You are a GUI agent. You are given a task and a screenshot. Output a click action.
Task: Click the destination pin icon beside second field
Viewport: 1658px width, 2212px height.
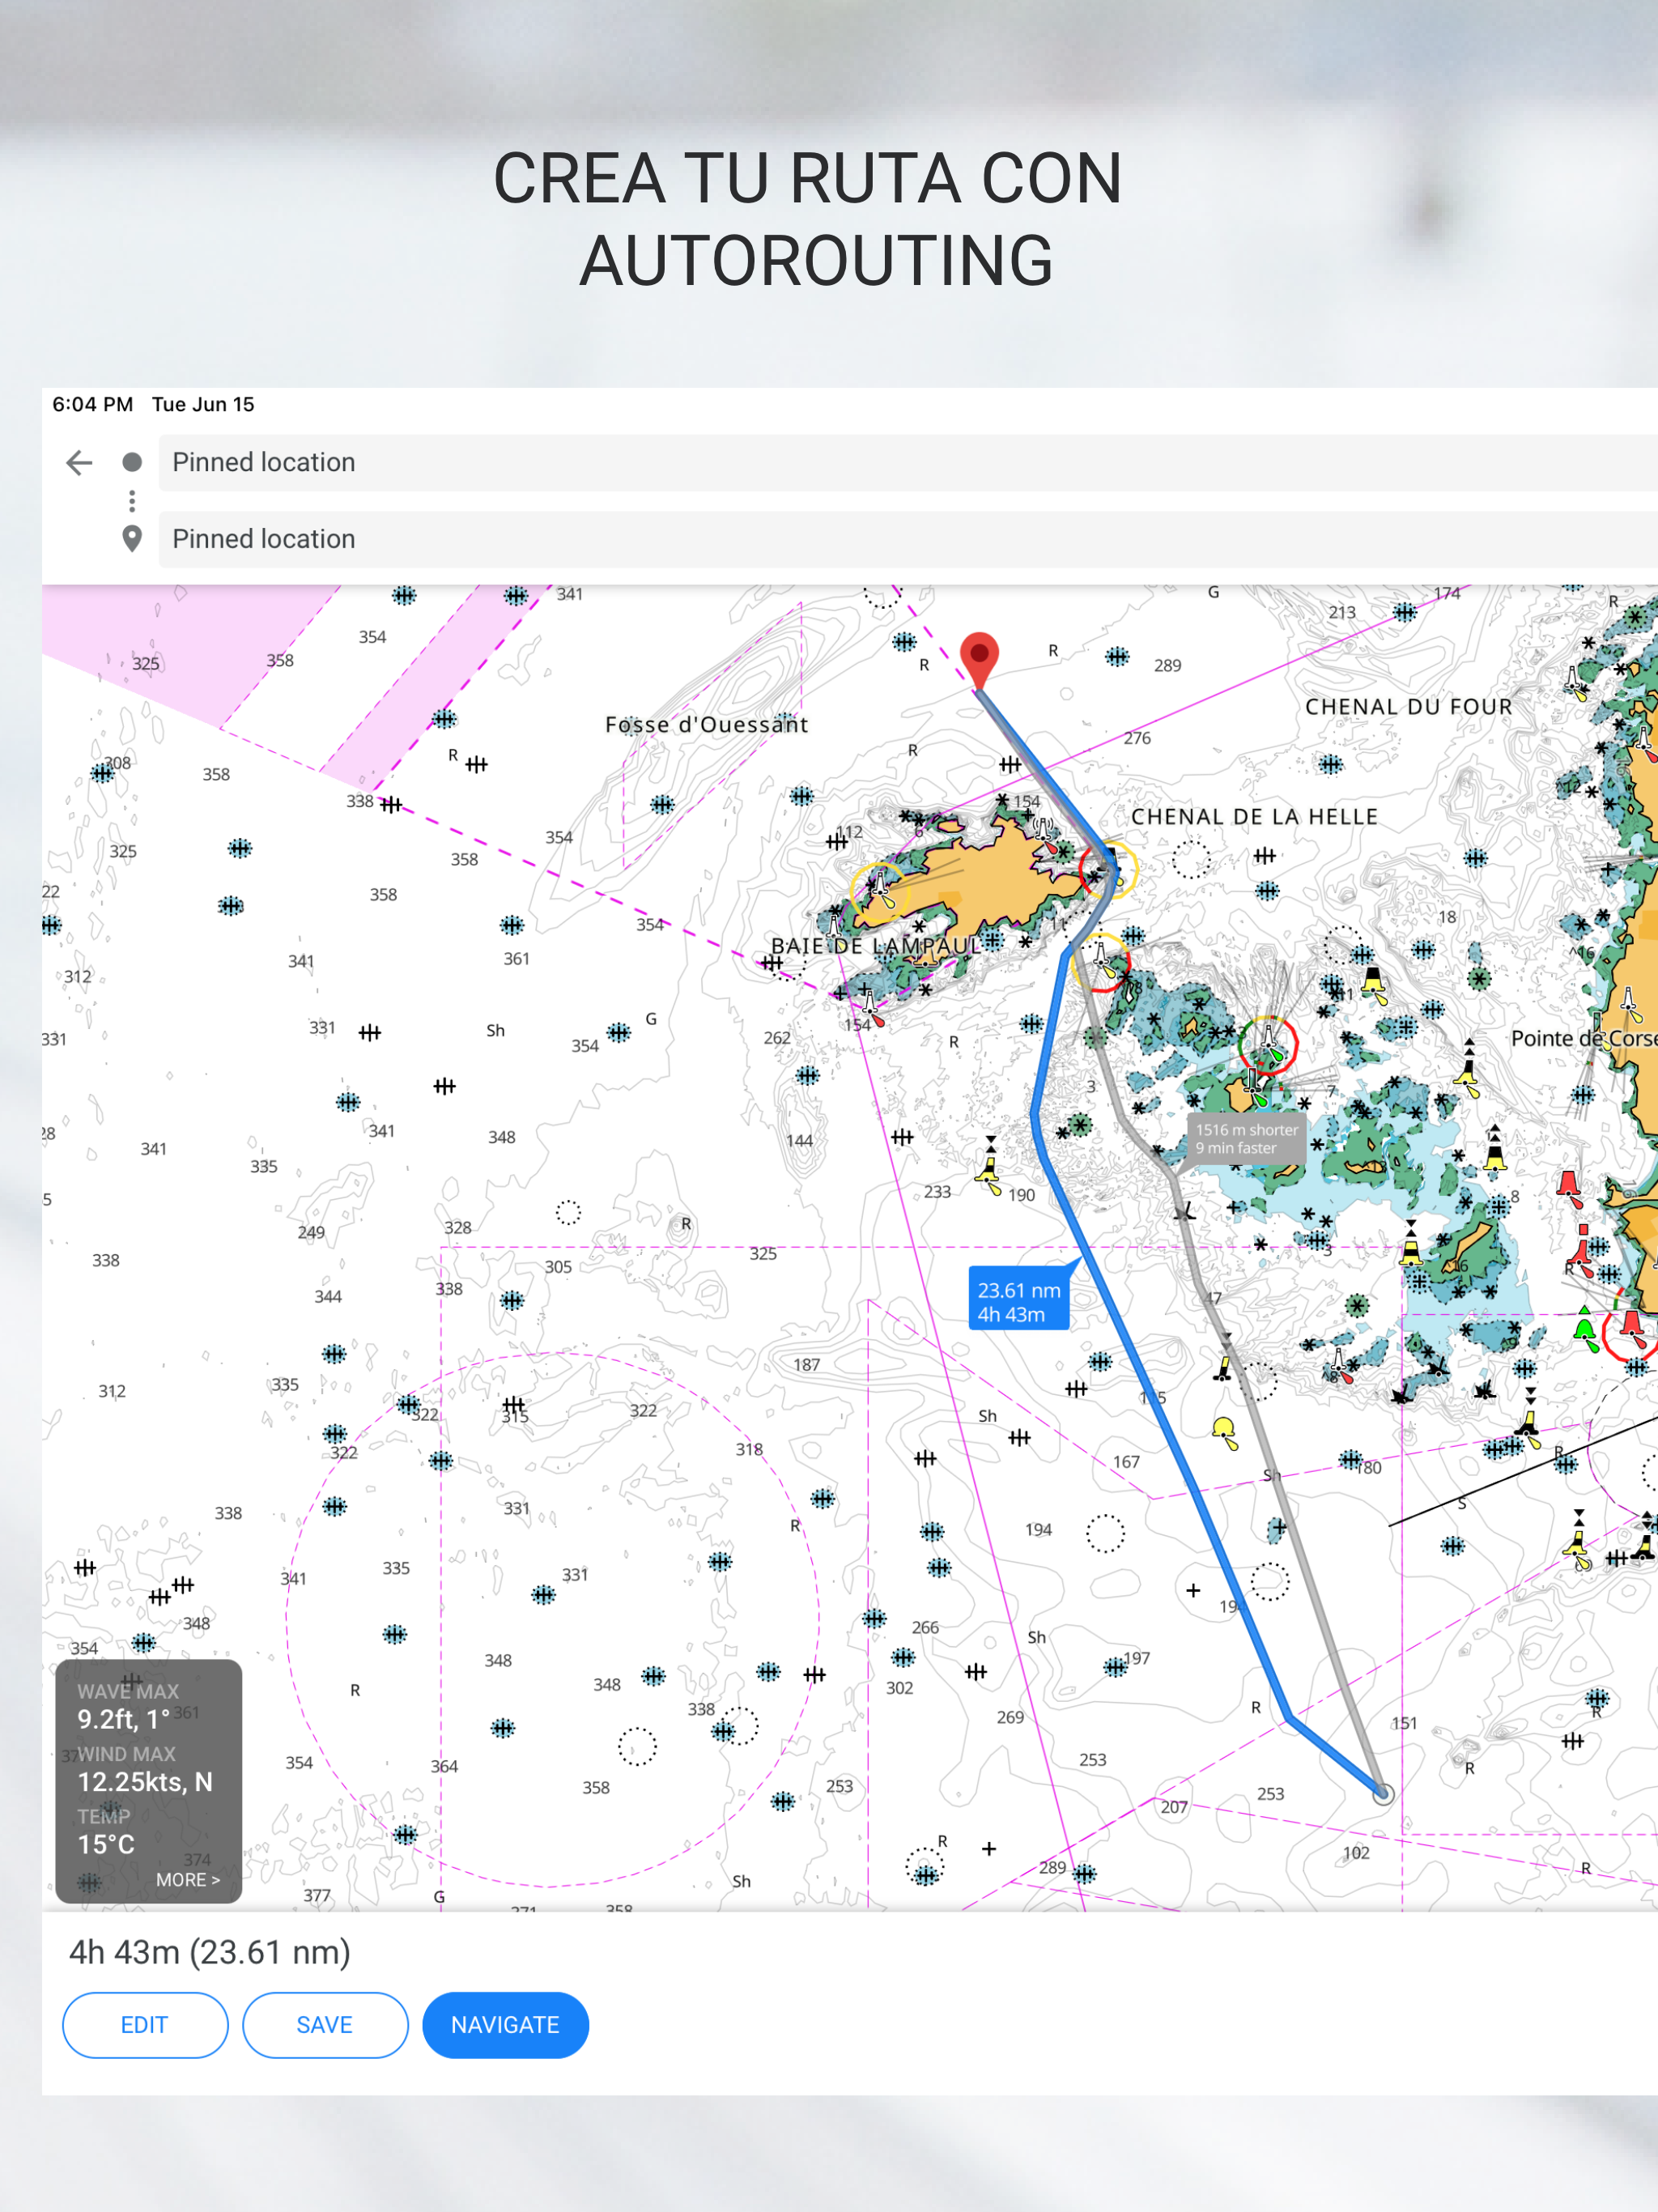(x=132, y=539)
